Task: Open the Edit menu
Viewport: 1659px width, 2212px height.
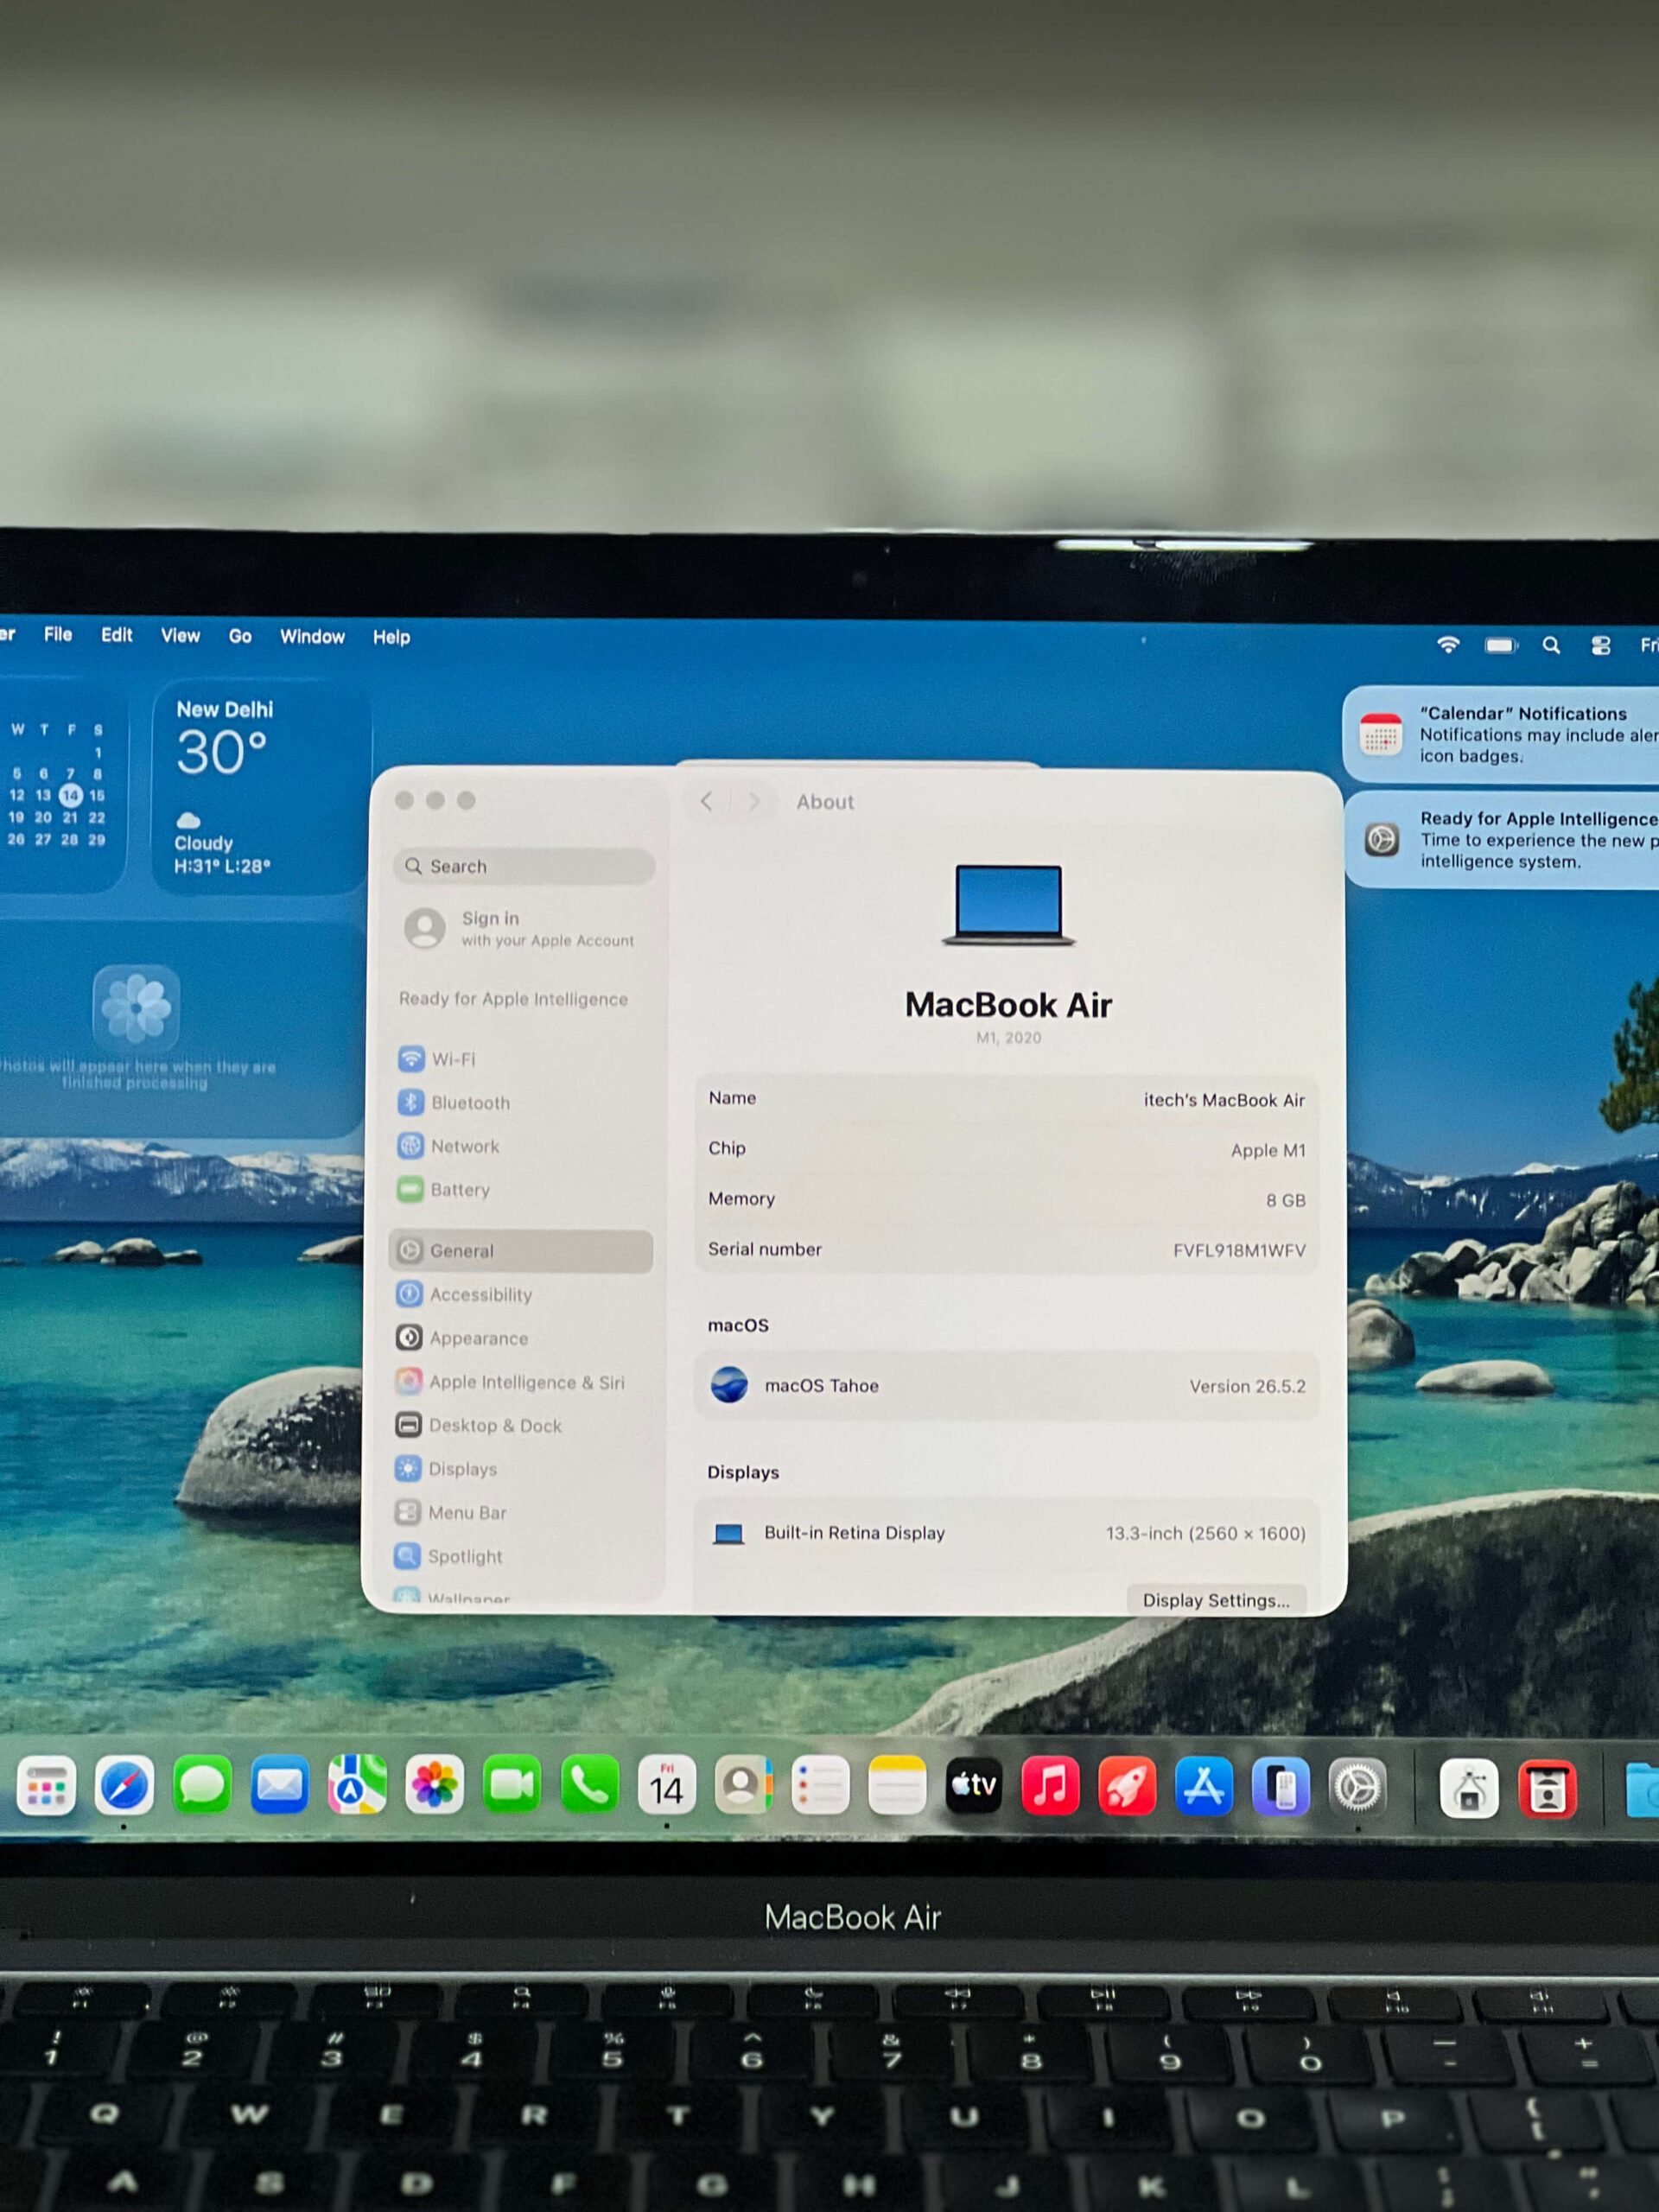Action: (117, 635)
